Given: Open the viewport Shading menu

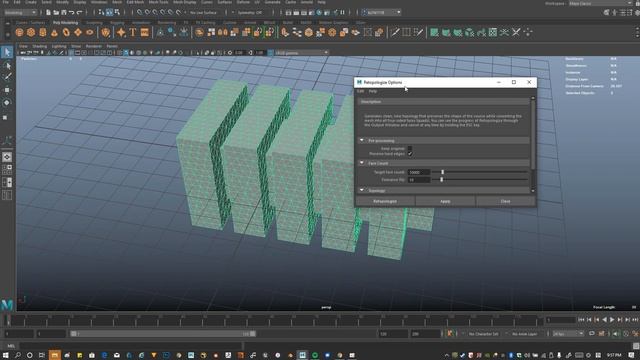Looking at the screenshot, I should coord(40,47).
